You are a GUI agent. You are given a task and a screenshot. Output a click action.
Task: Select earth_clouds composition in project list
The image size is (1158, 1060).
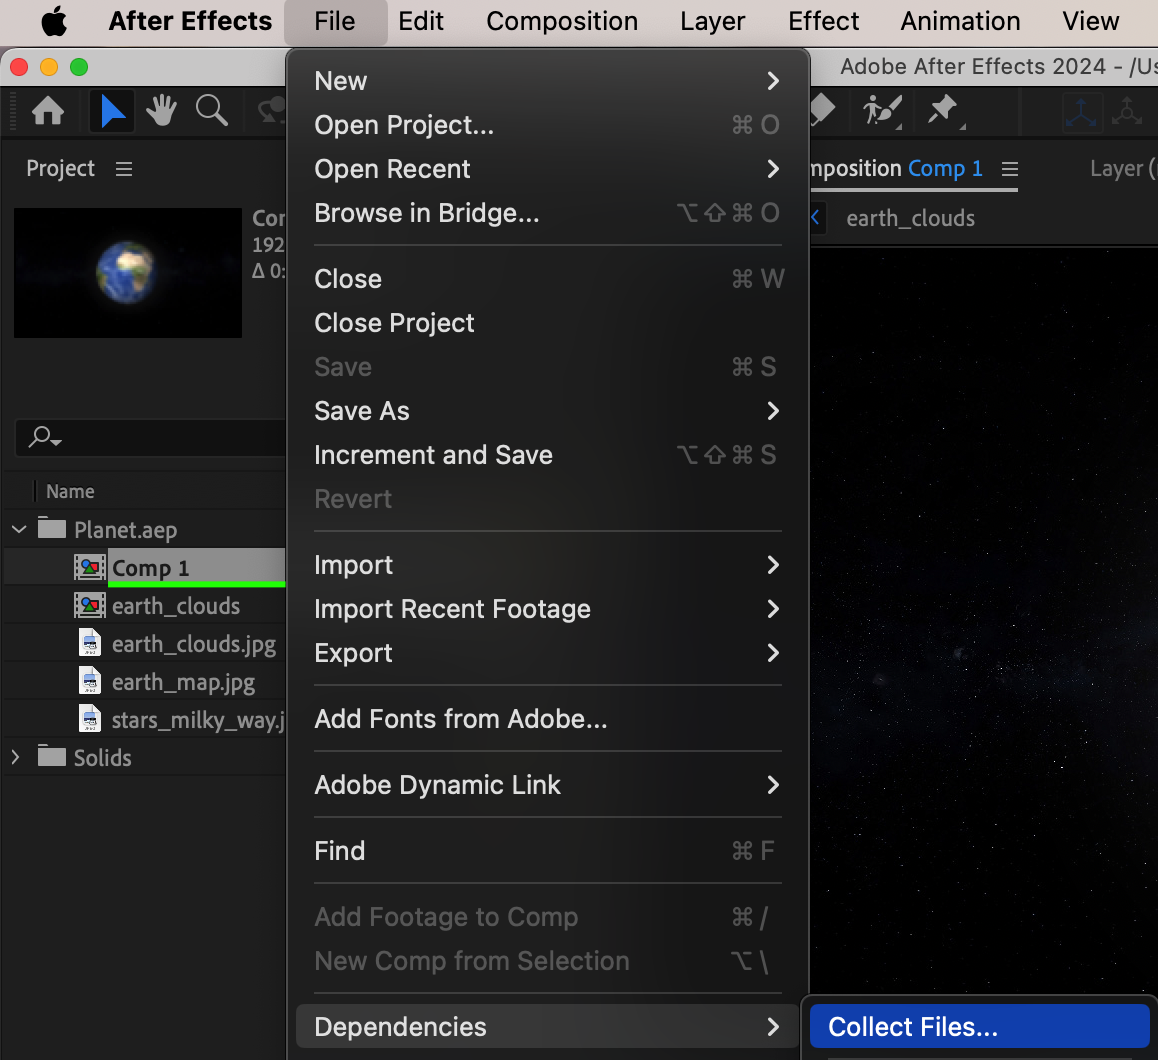(x=176, y=606)
